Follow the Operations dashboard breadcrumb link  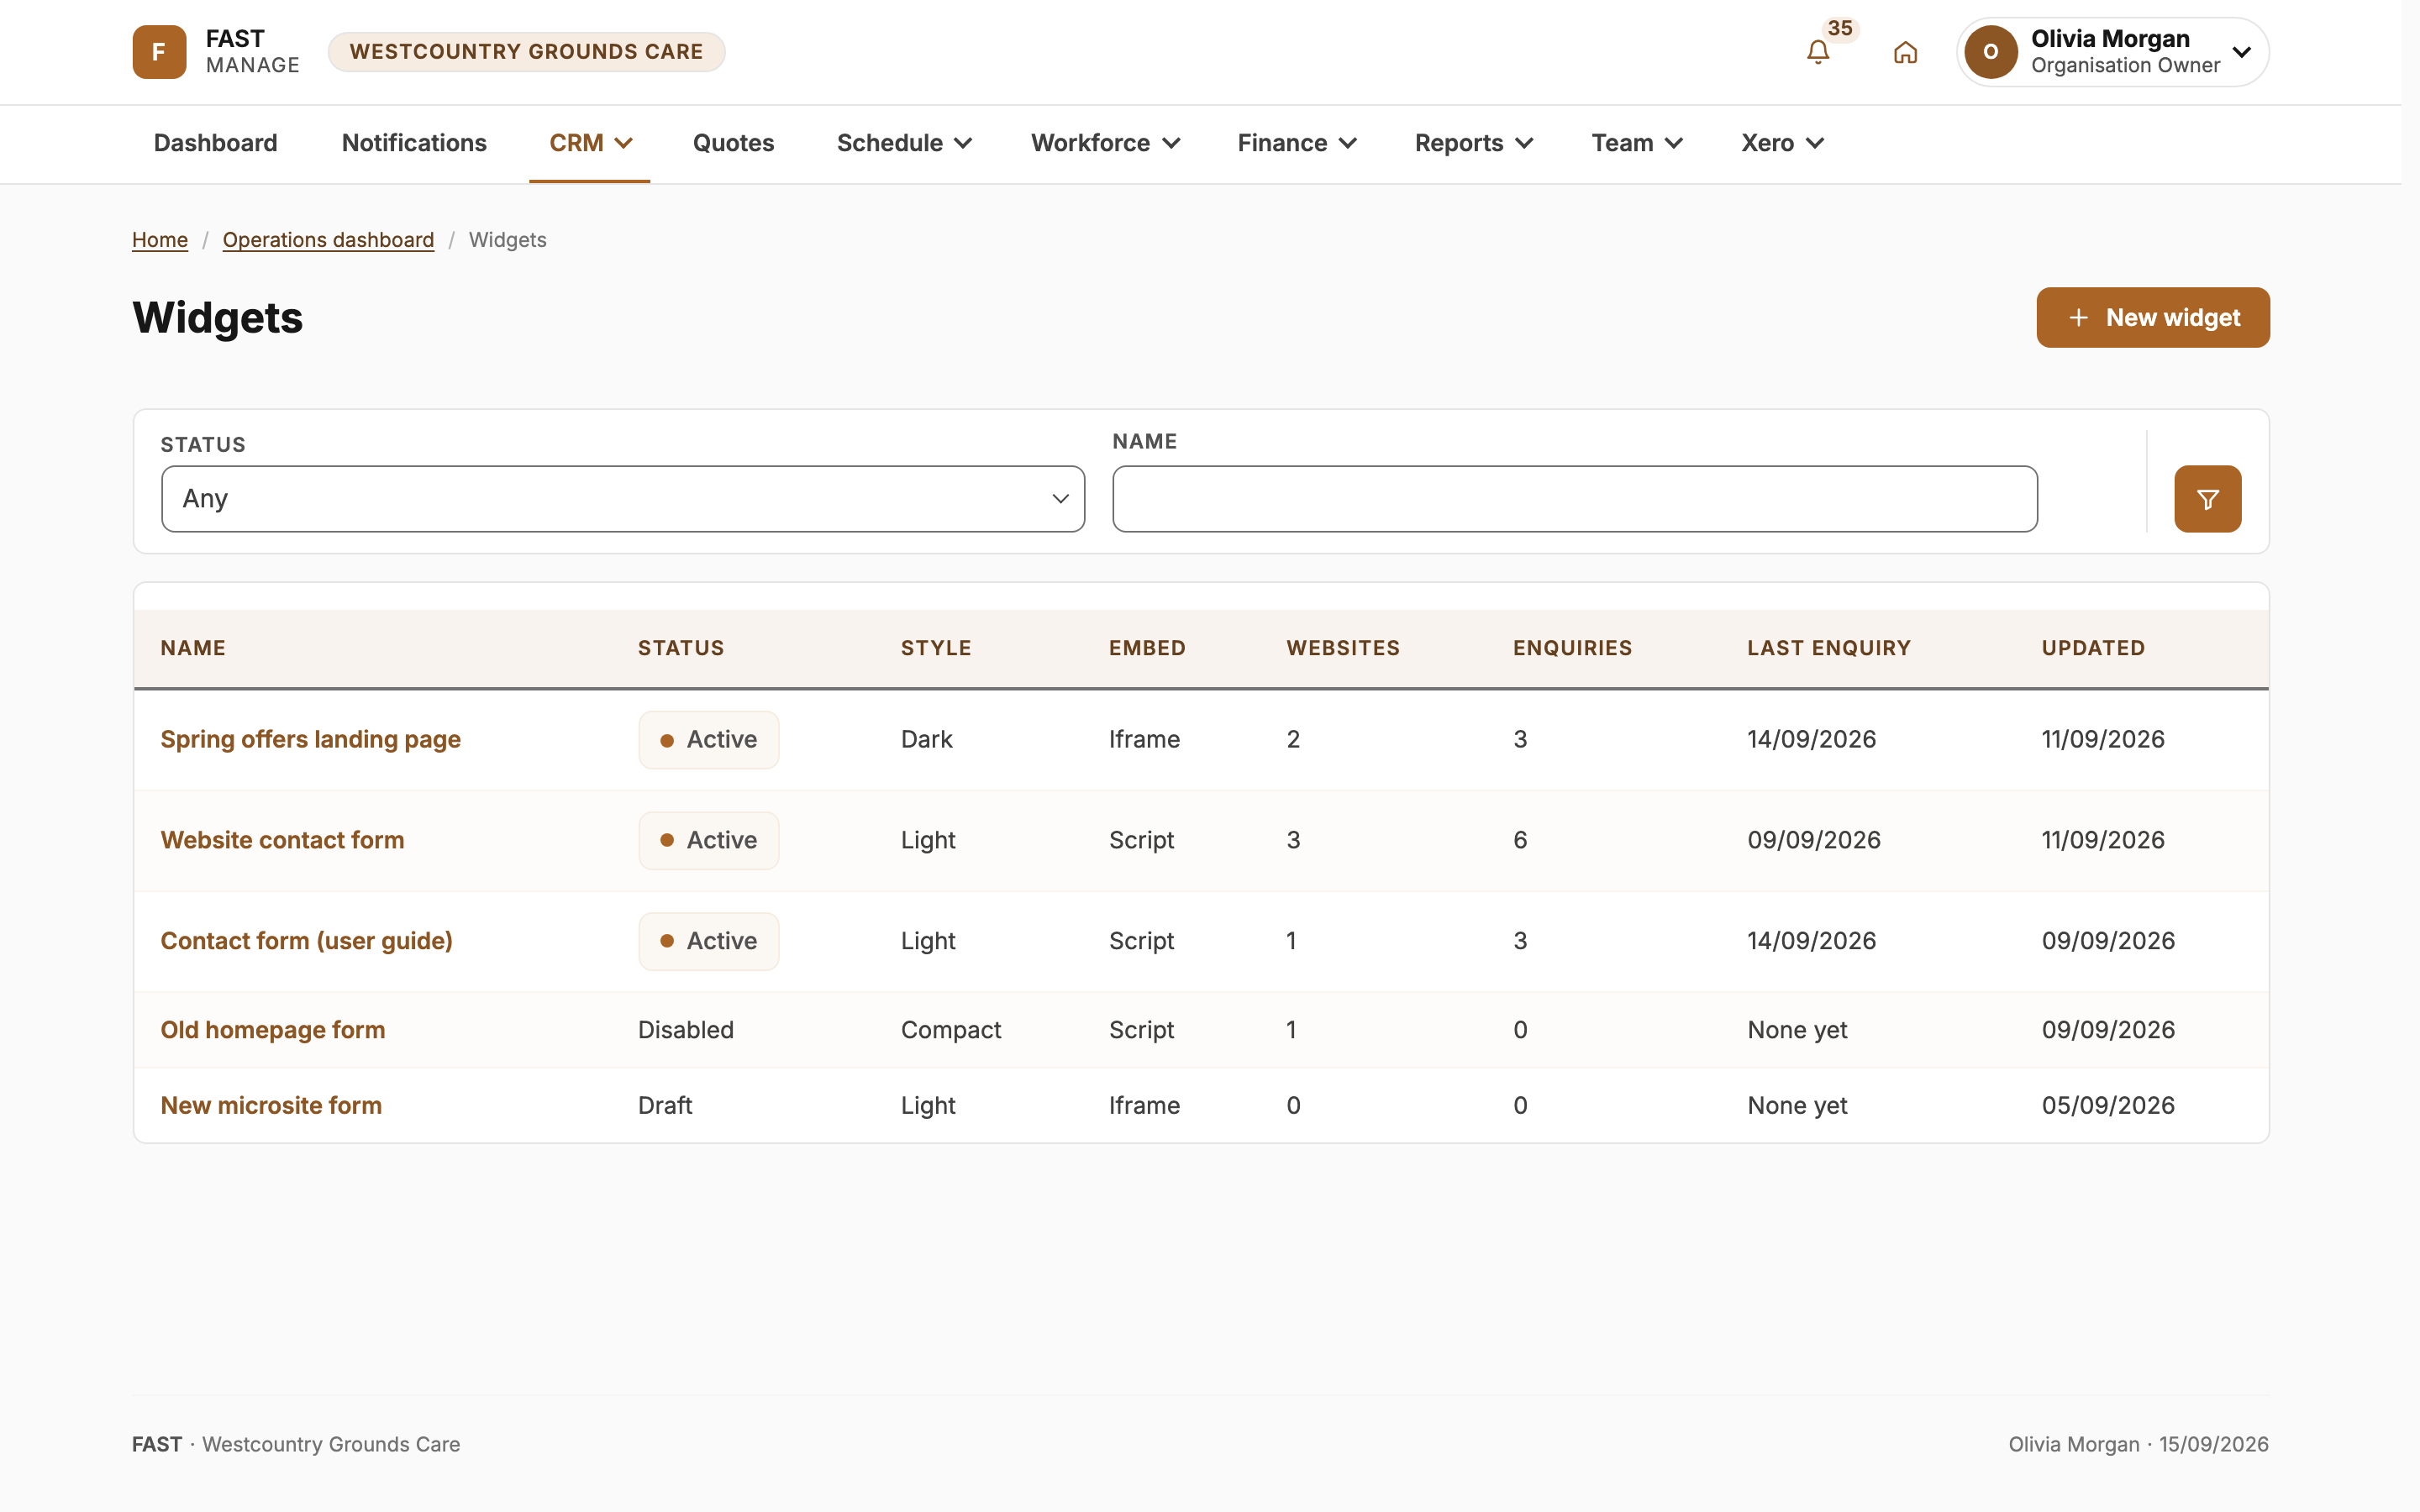[x=328, y=240]
